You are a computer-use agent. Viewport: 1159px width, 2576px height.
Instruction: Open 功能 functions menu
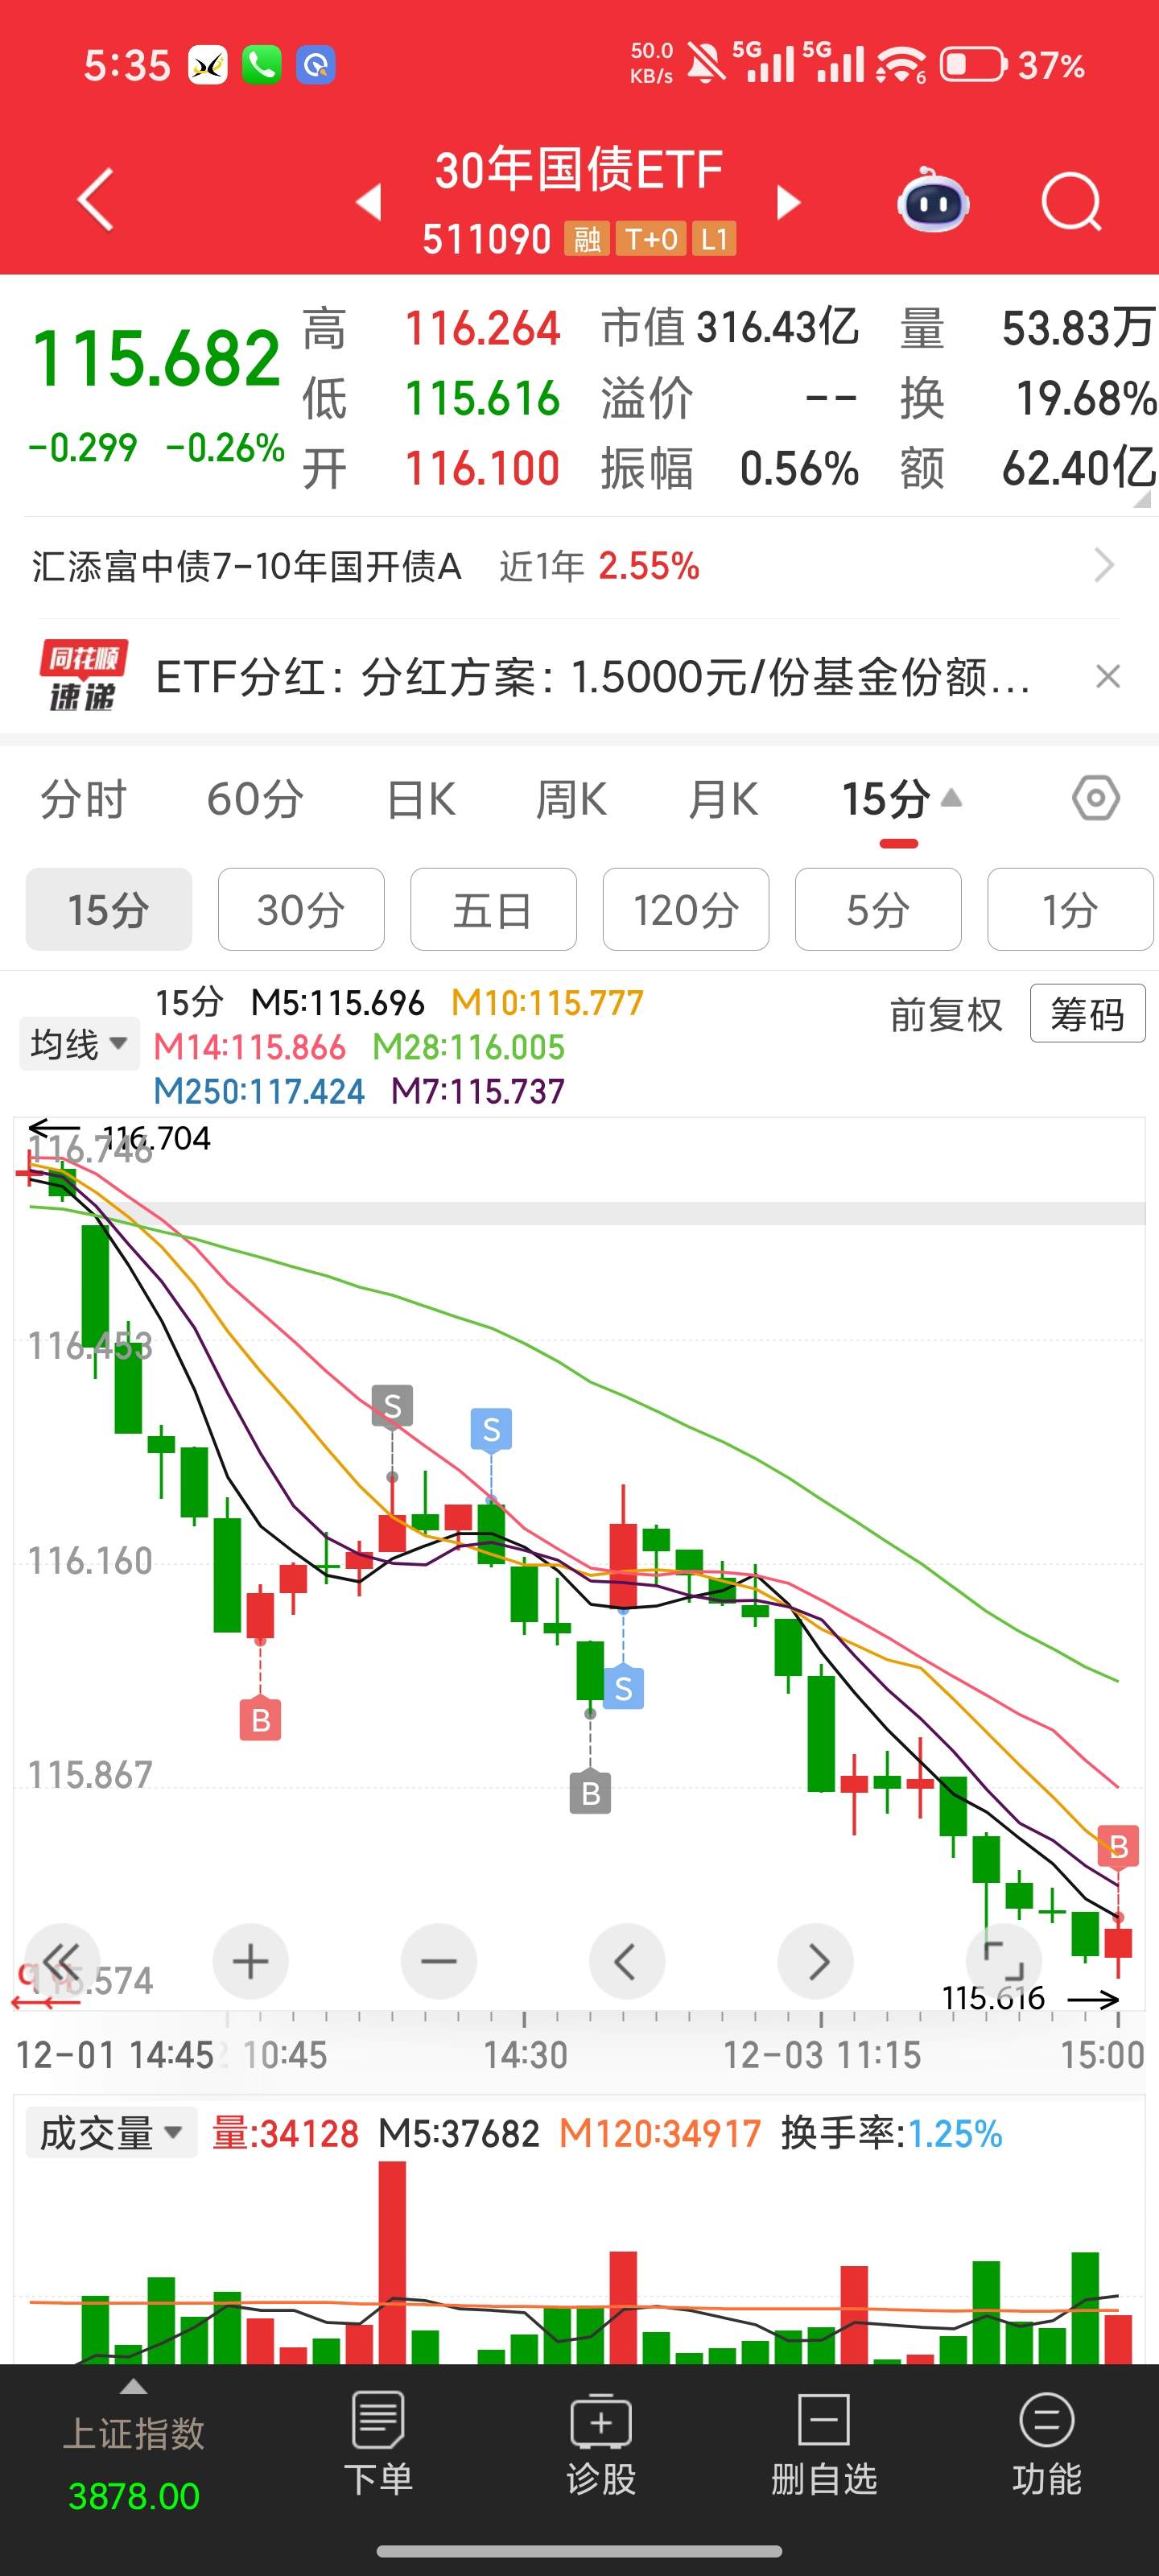pos(1047,2443)
